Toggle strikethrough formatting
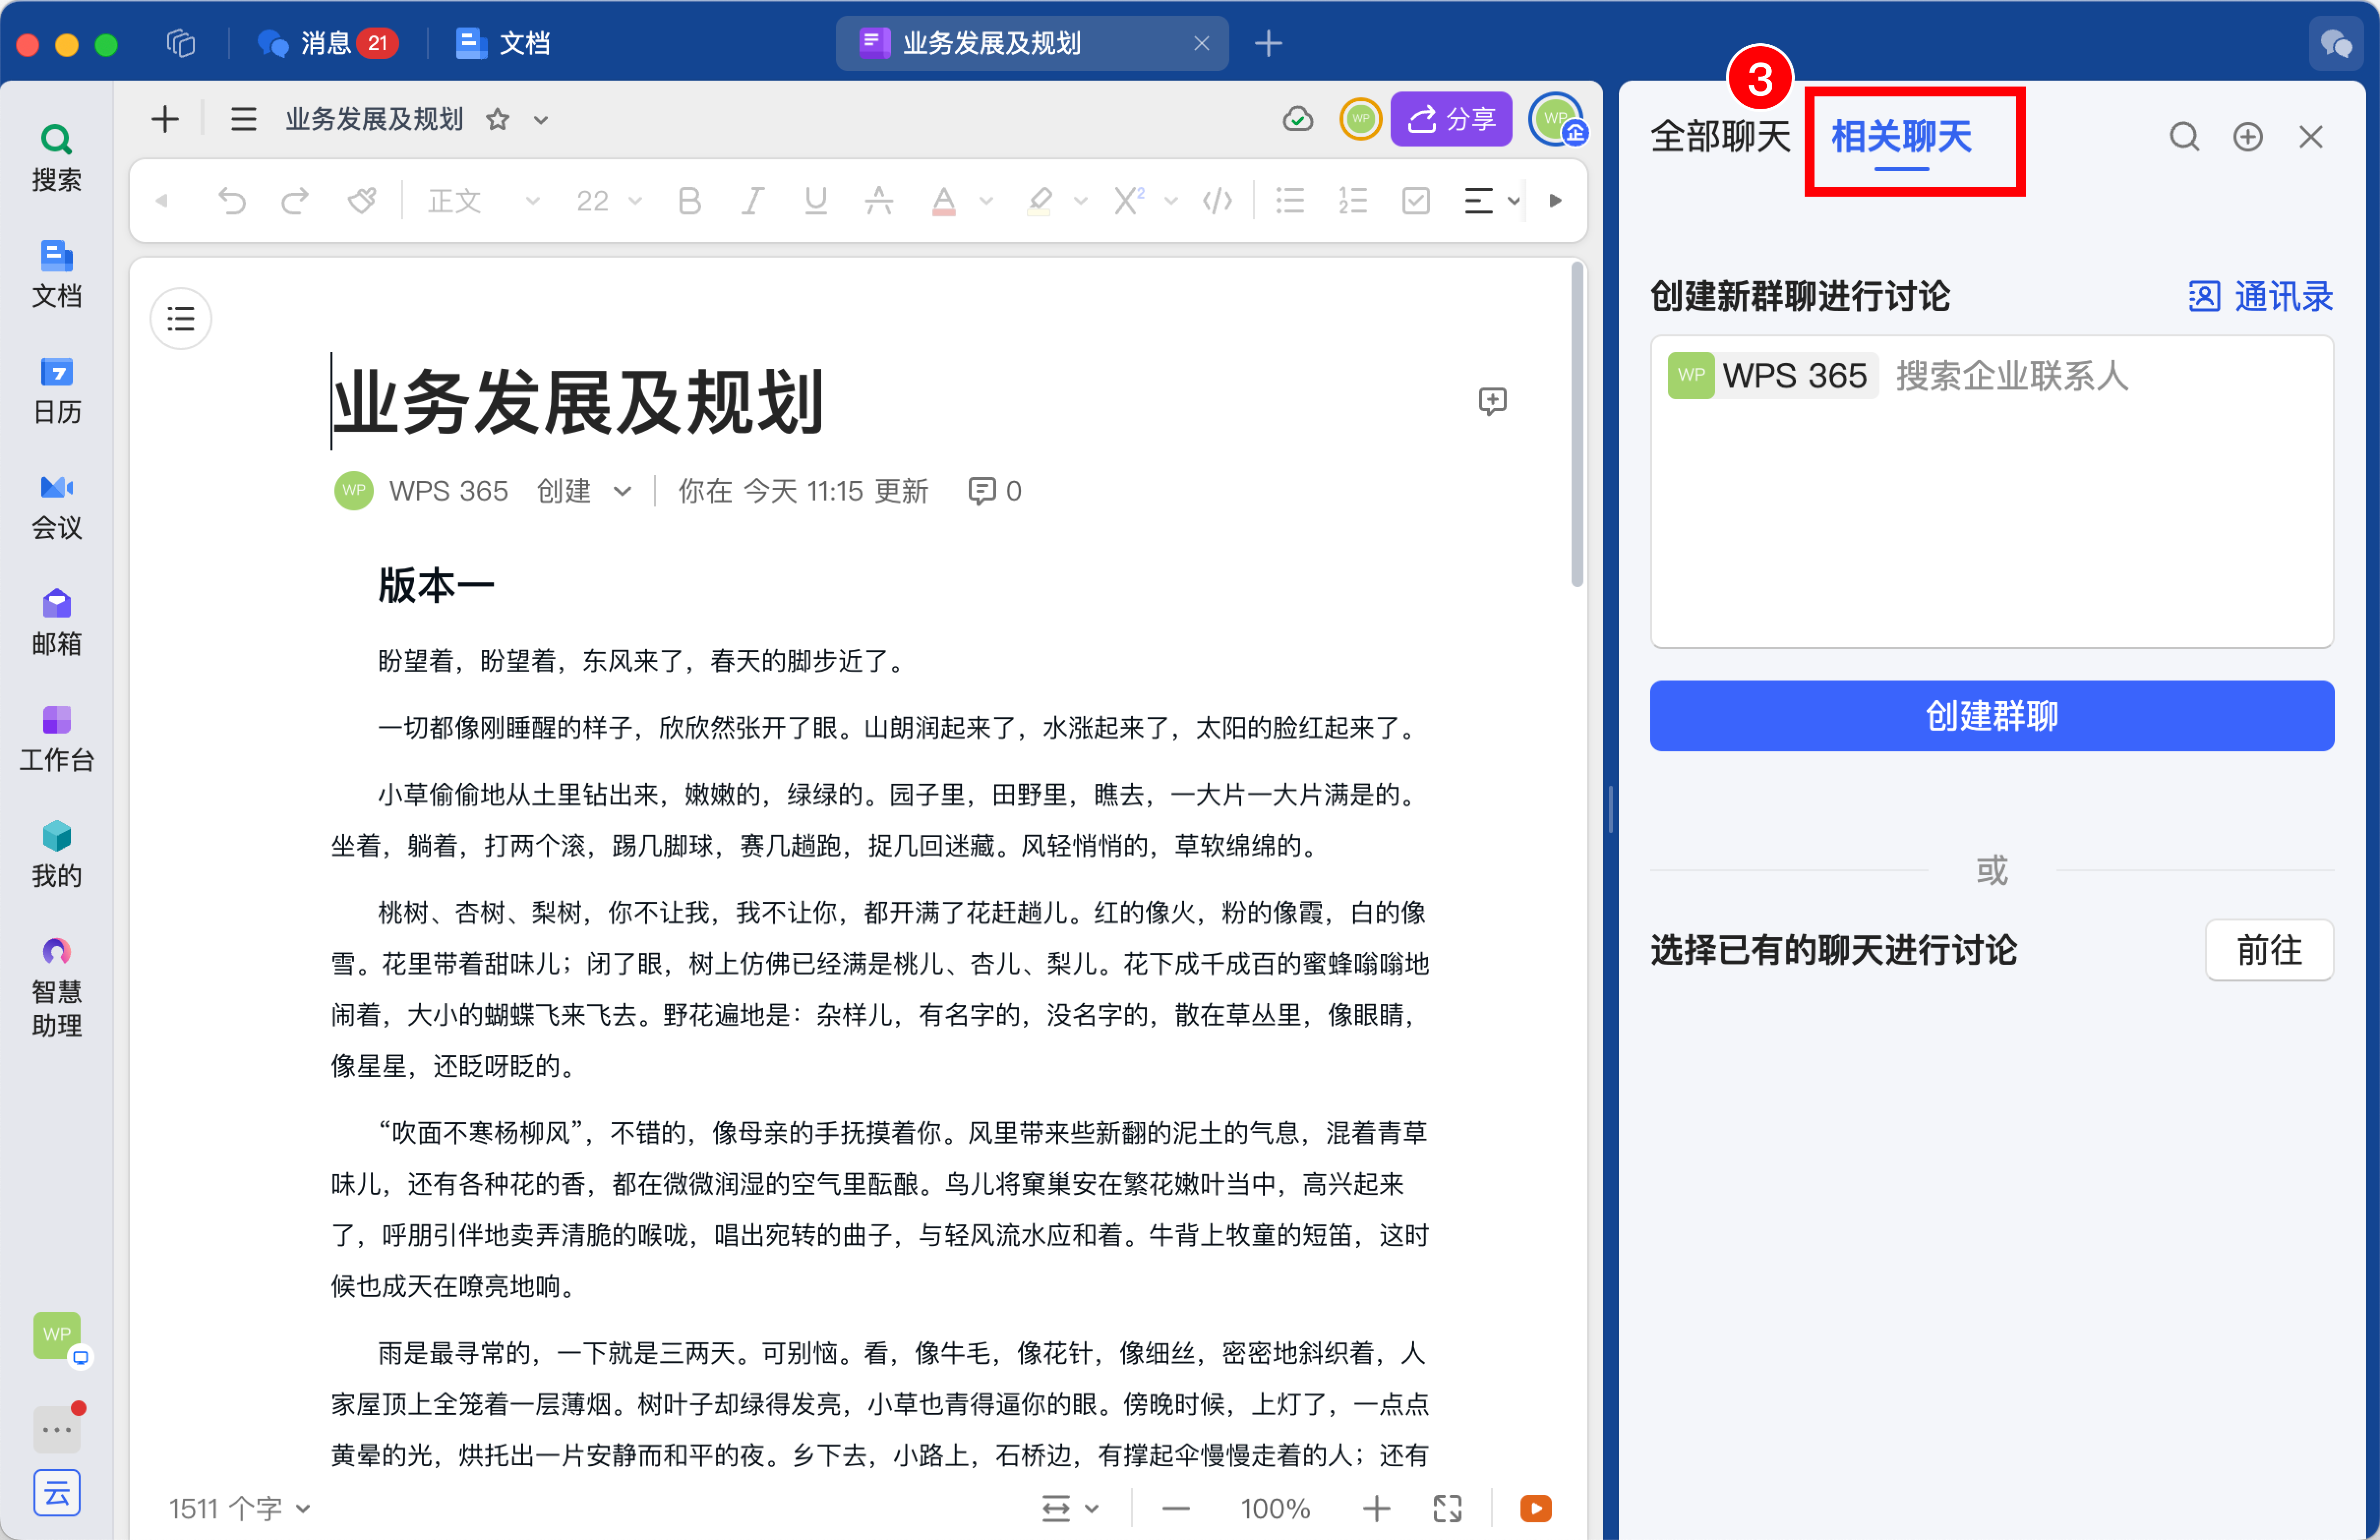This screenshot has width=2380, height=1540. 879,201
